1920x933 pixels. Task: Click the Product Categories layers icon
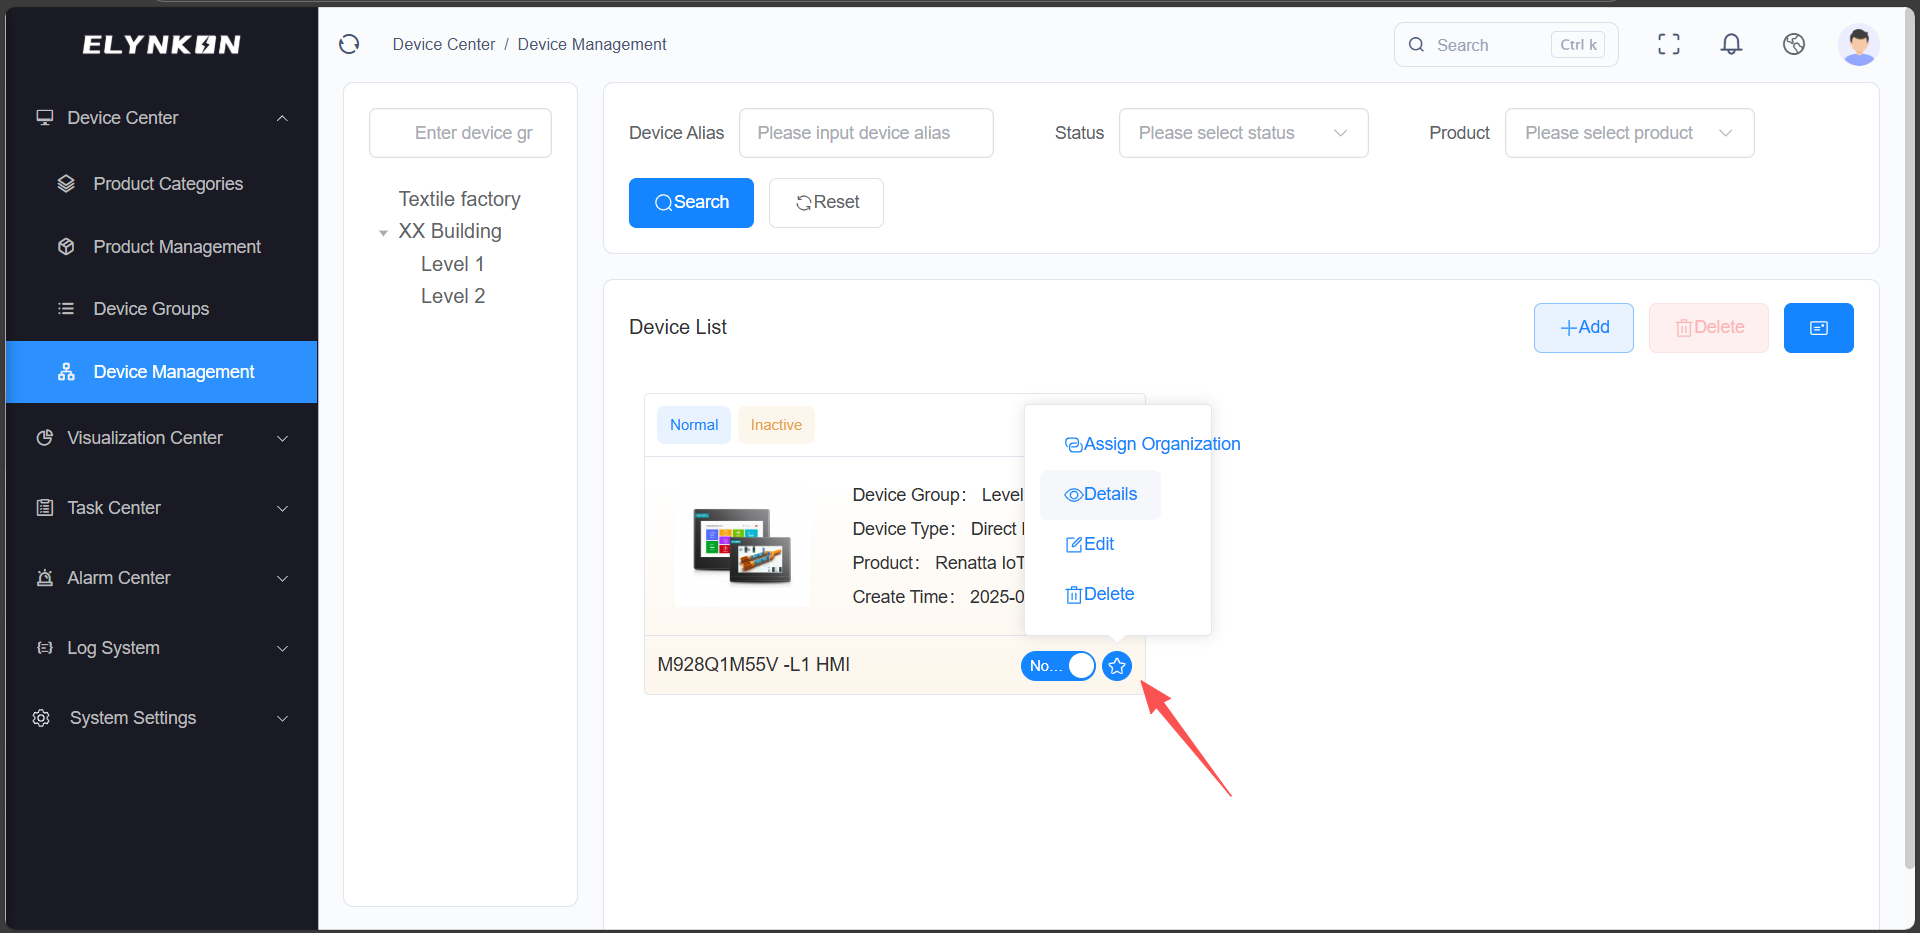66,184
